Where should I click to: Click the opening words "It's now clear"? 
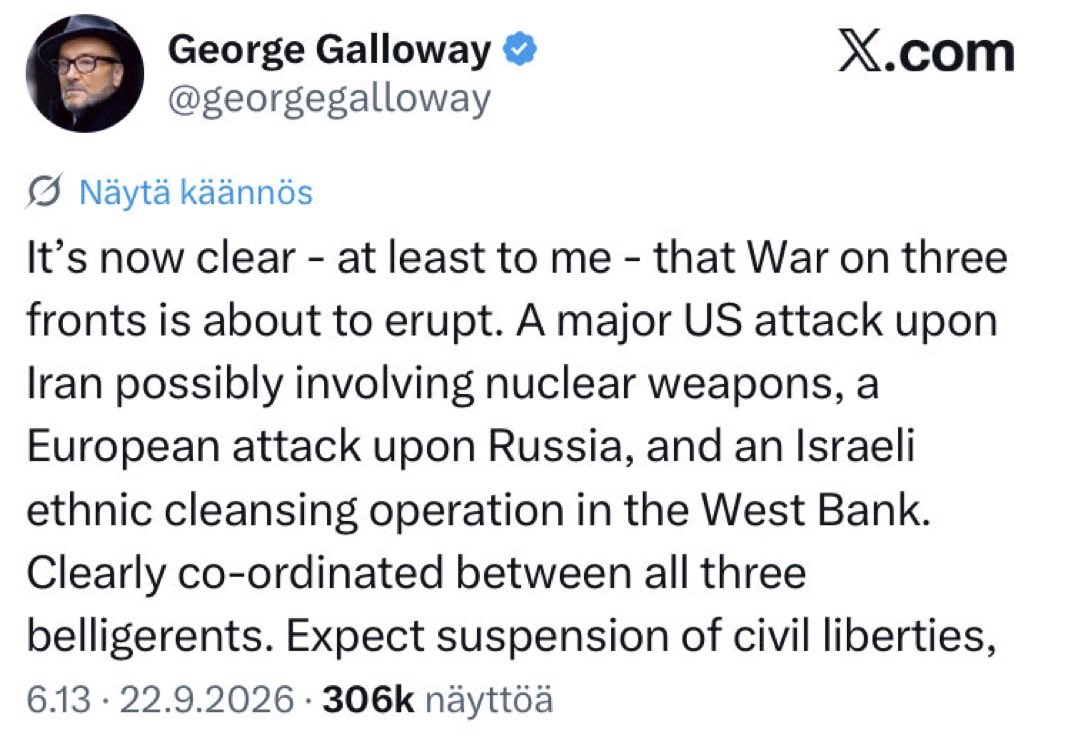(161, 258)
